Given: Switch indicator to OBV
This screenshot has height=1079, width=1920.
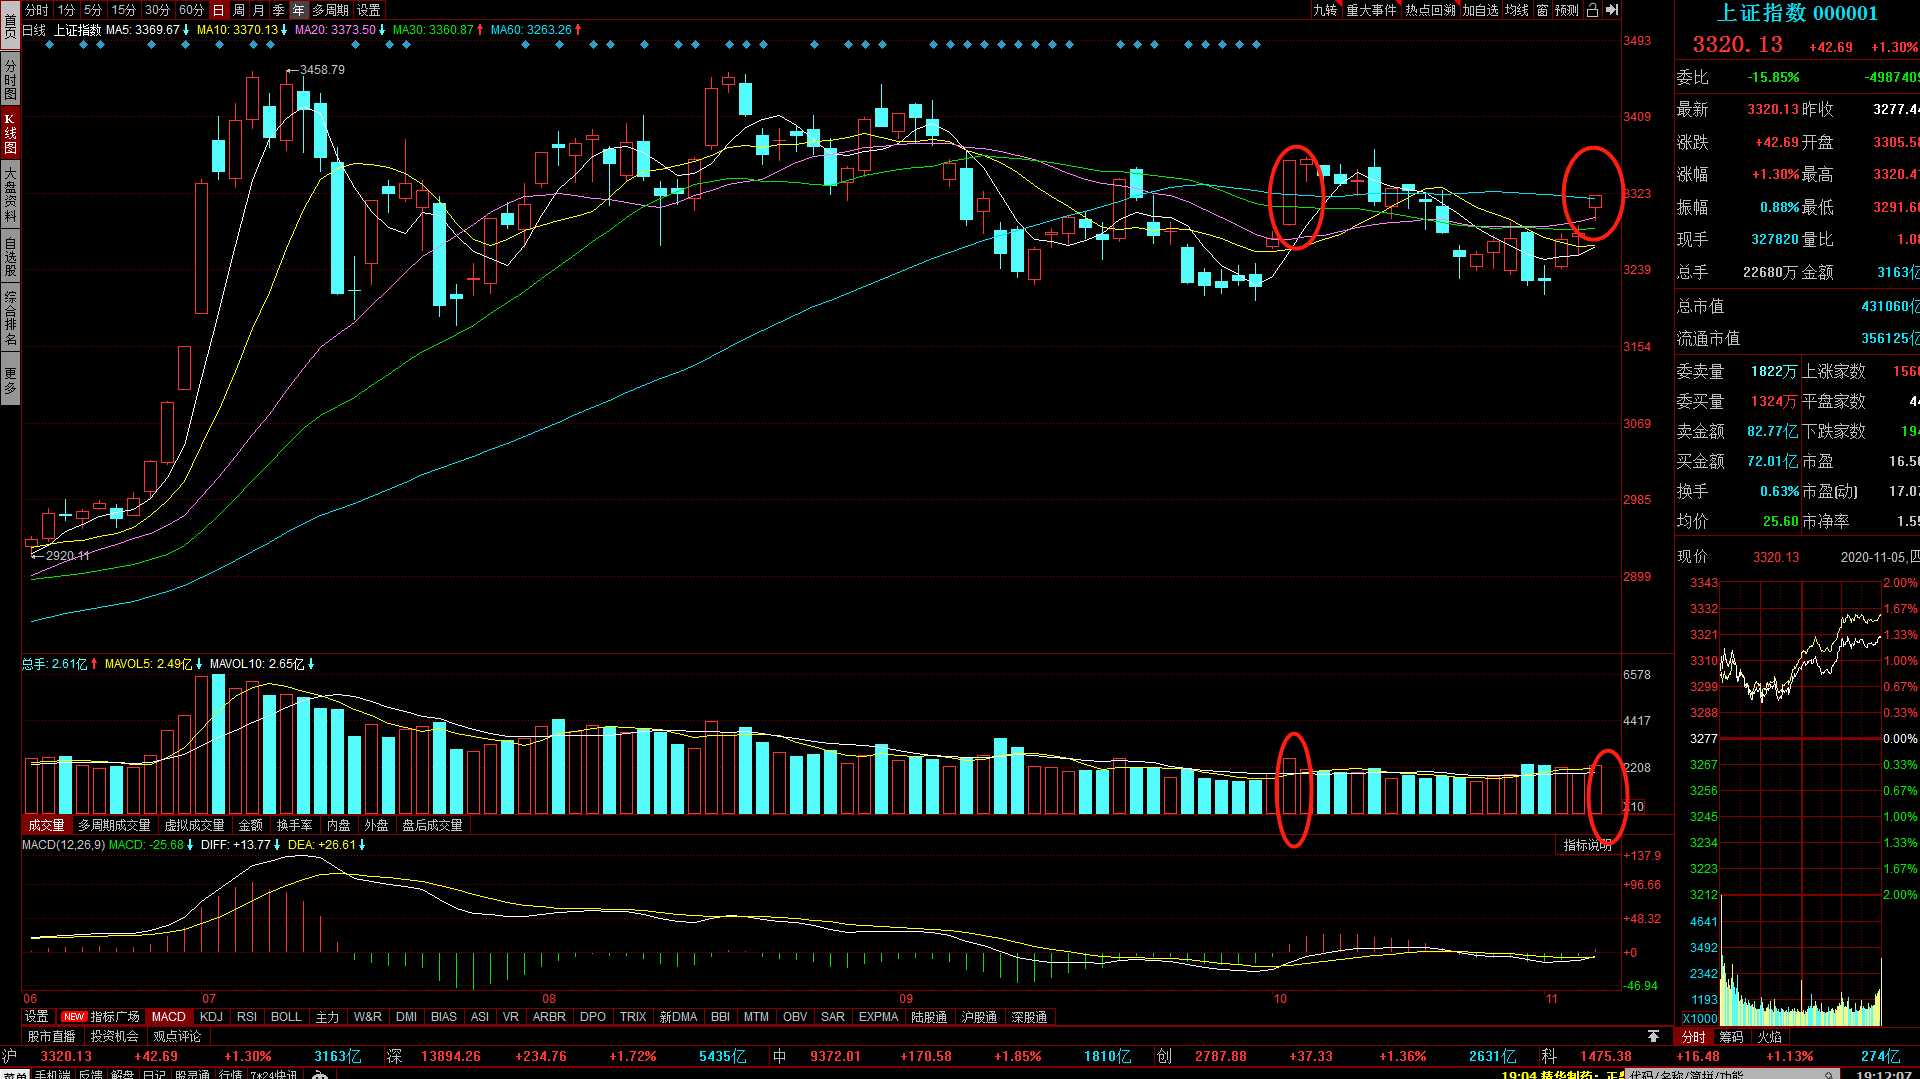Looking at the screenshot, I should pyautogui.click(x=795, y=1017).
